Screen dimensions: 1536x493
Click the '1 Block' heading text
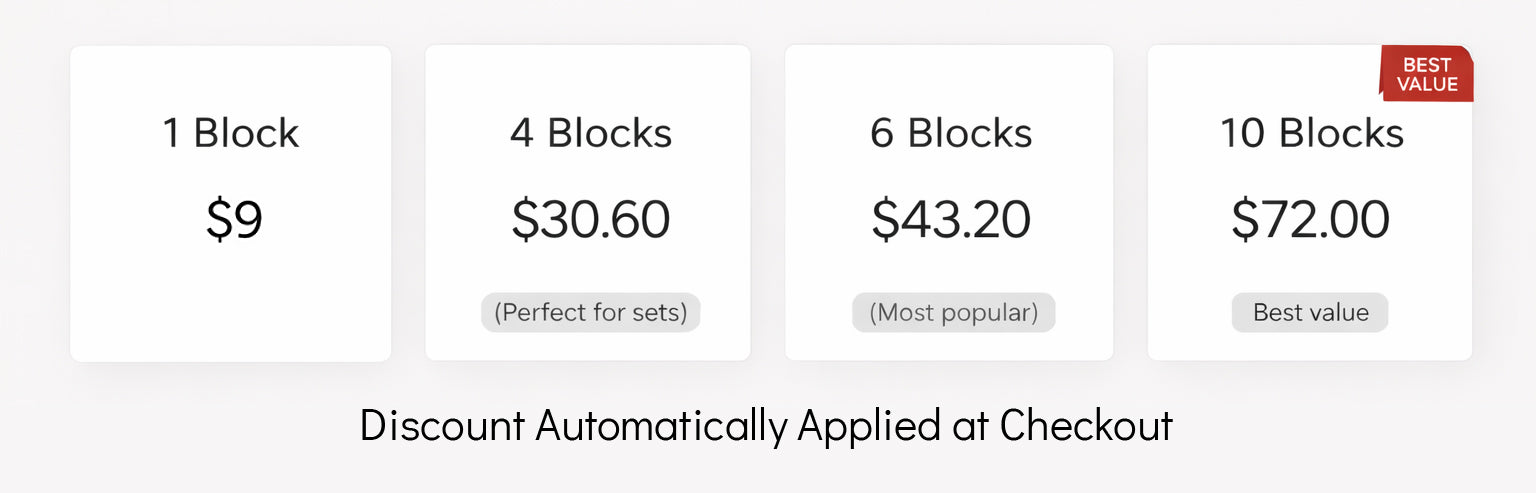pyautogui.click(x=231, y=133)
